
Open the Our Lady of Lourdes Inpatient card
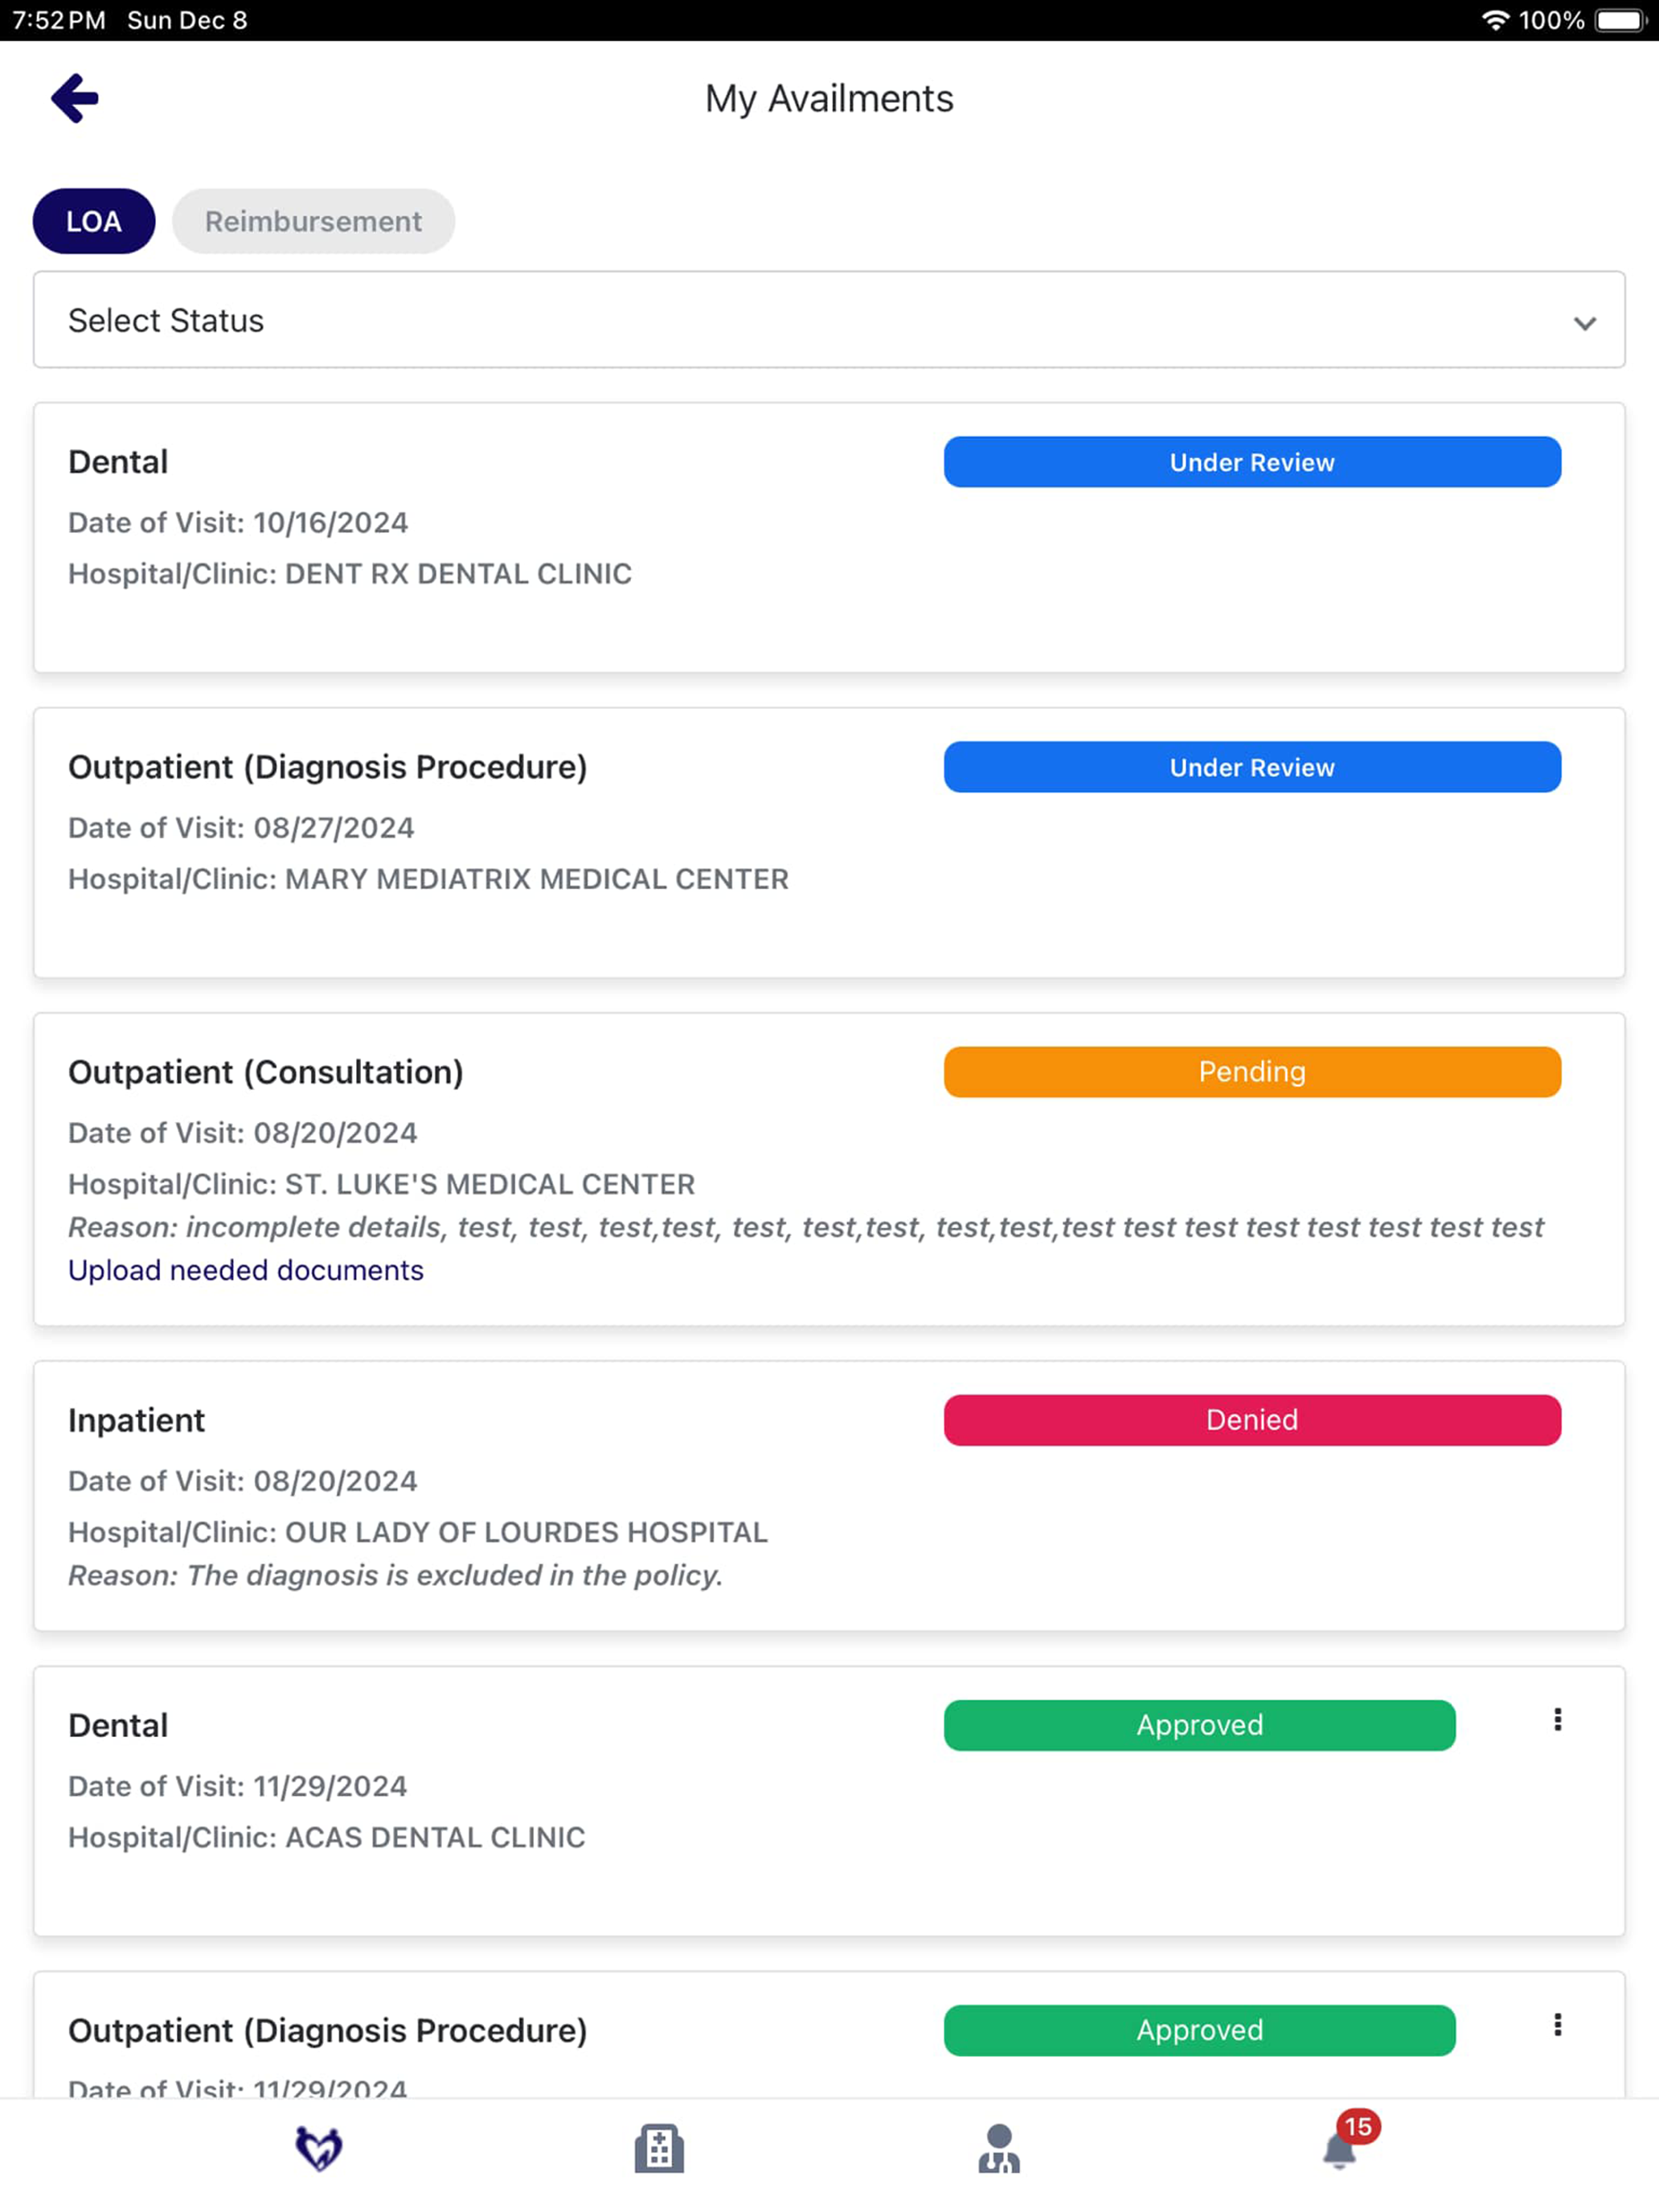[x=829, y=1496]
